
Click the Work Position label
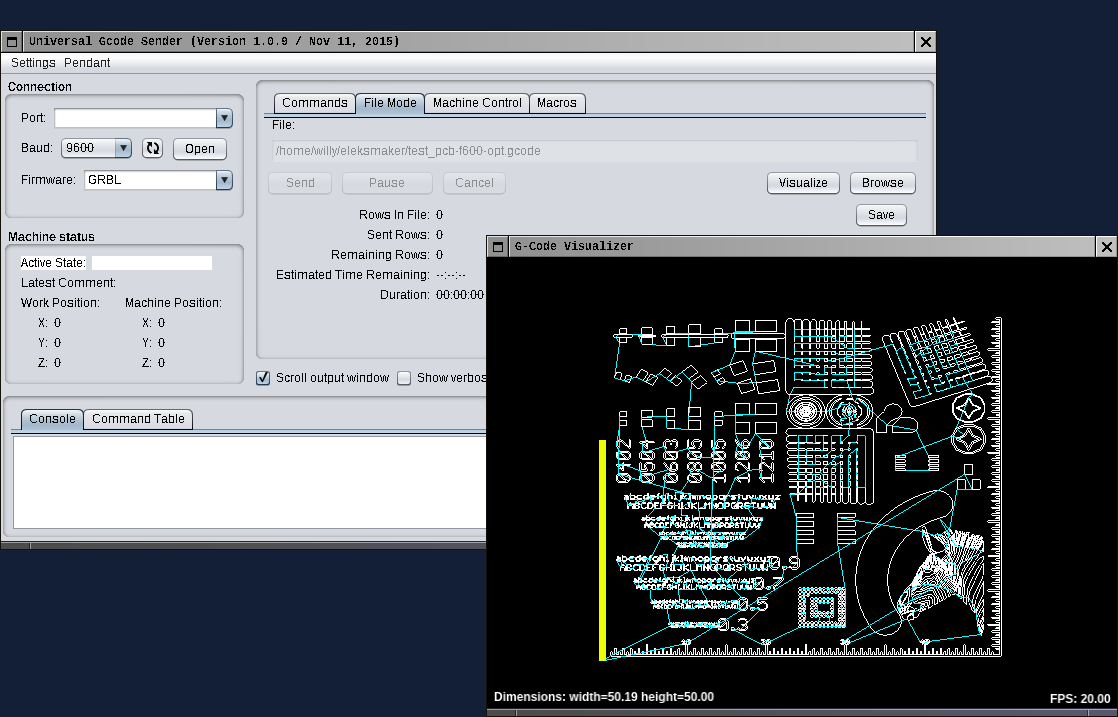click(x=60, y=303)
